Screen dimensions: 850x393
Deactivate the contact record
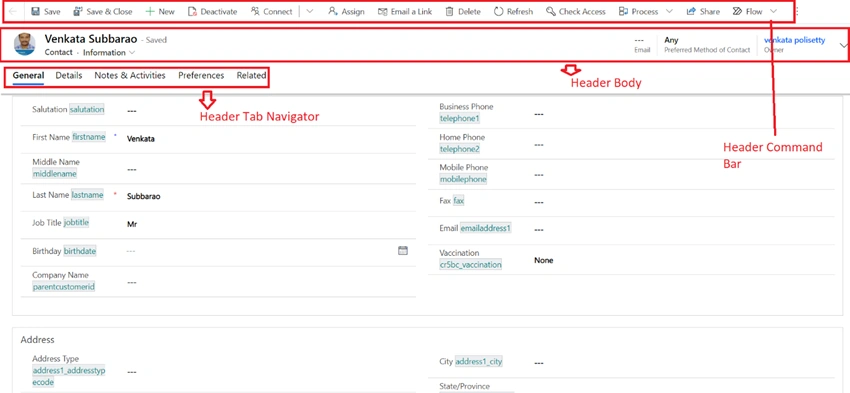(212, 11)
